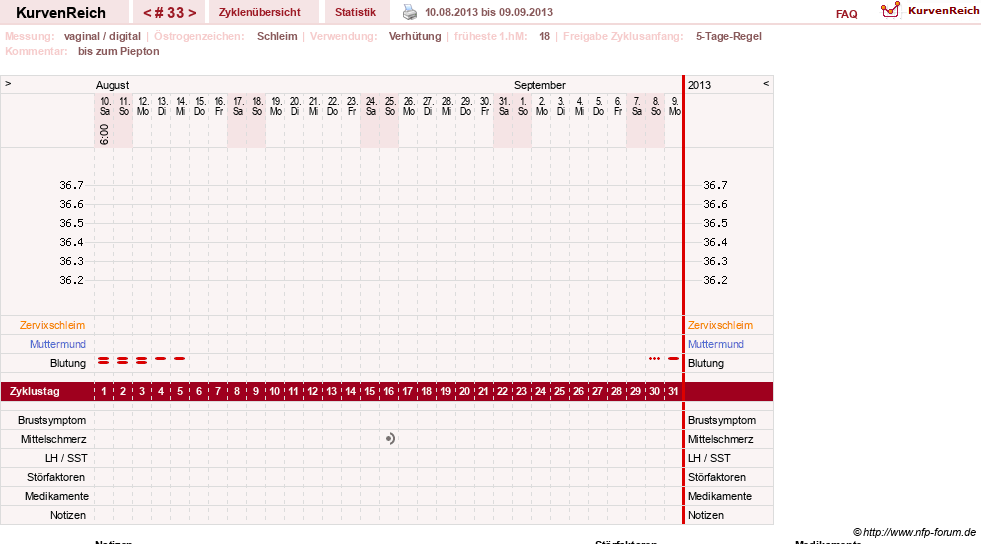981x544 pixels.
Task: Click the '5-Tage-Regel' value
Action: point(728,36)
